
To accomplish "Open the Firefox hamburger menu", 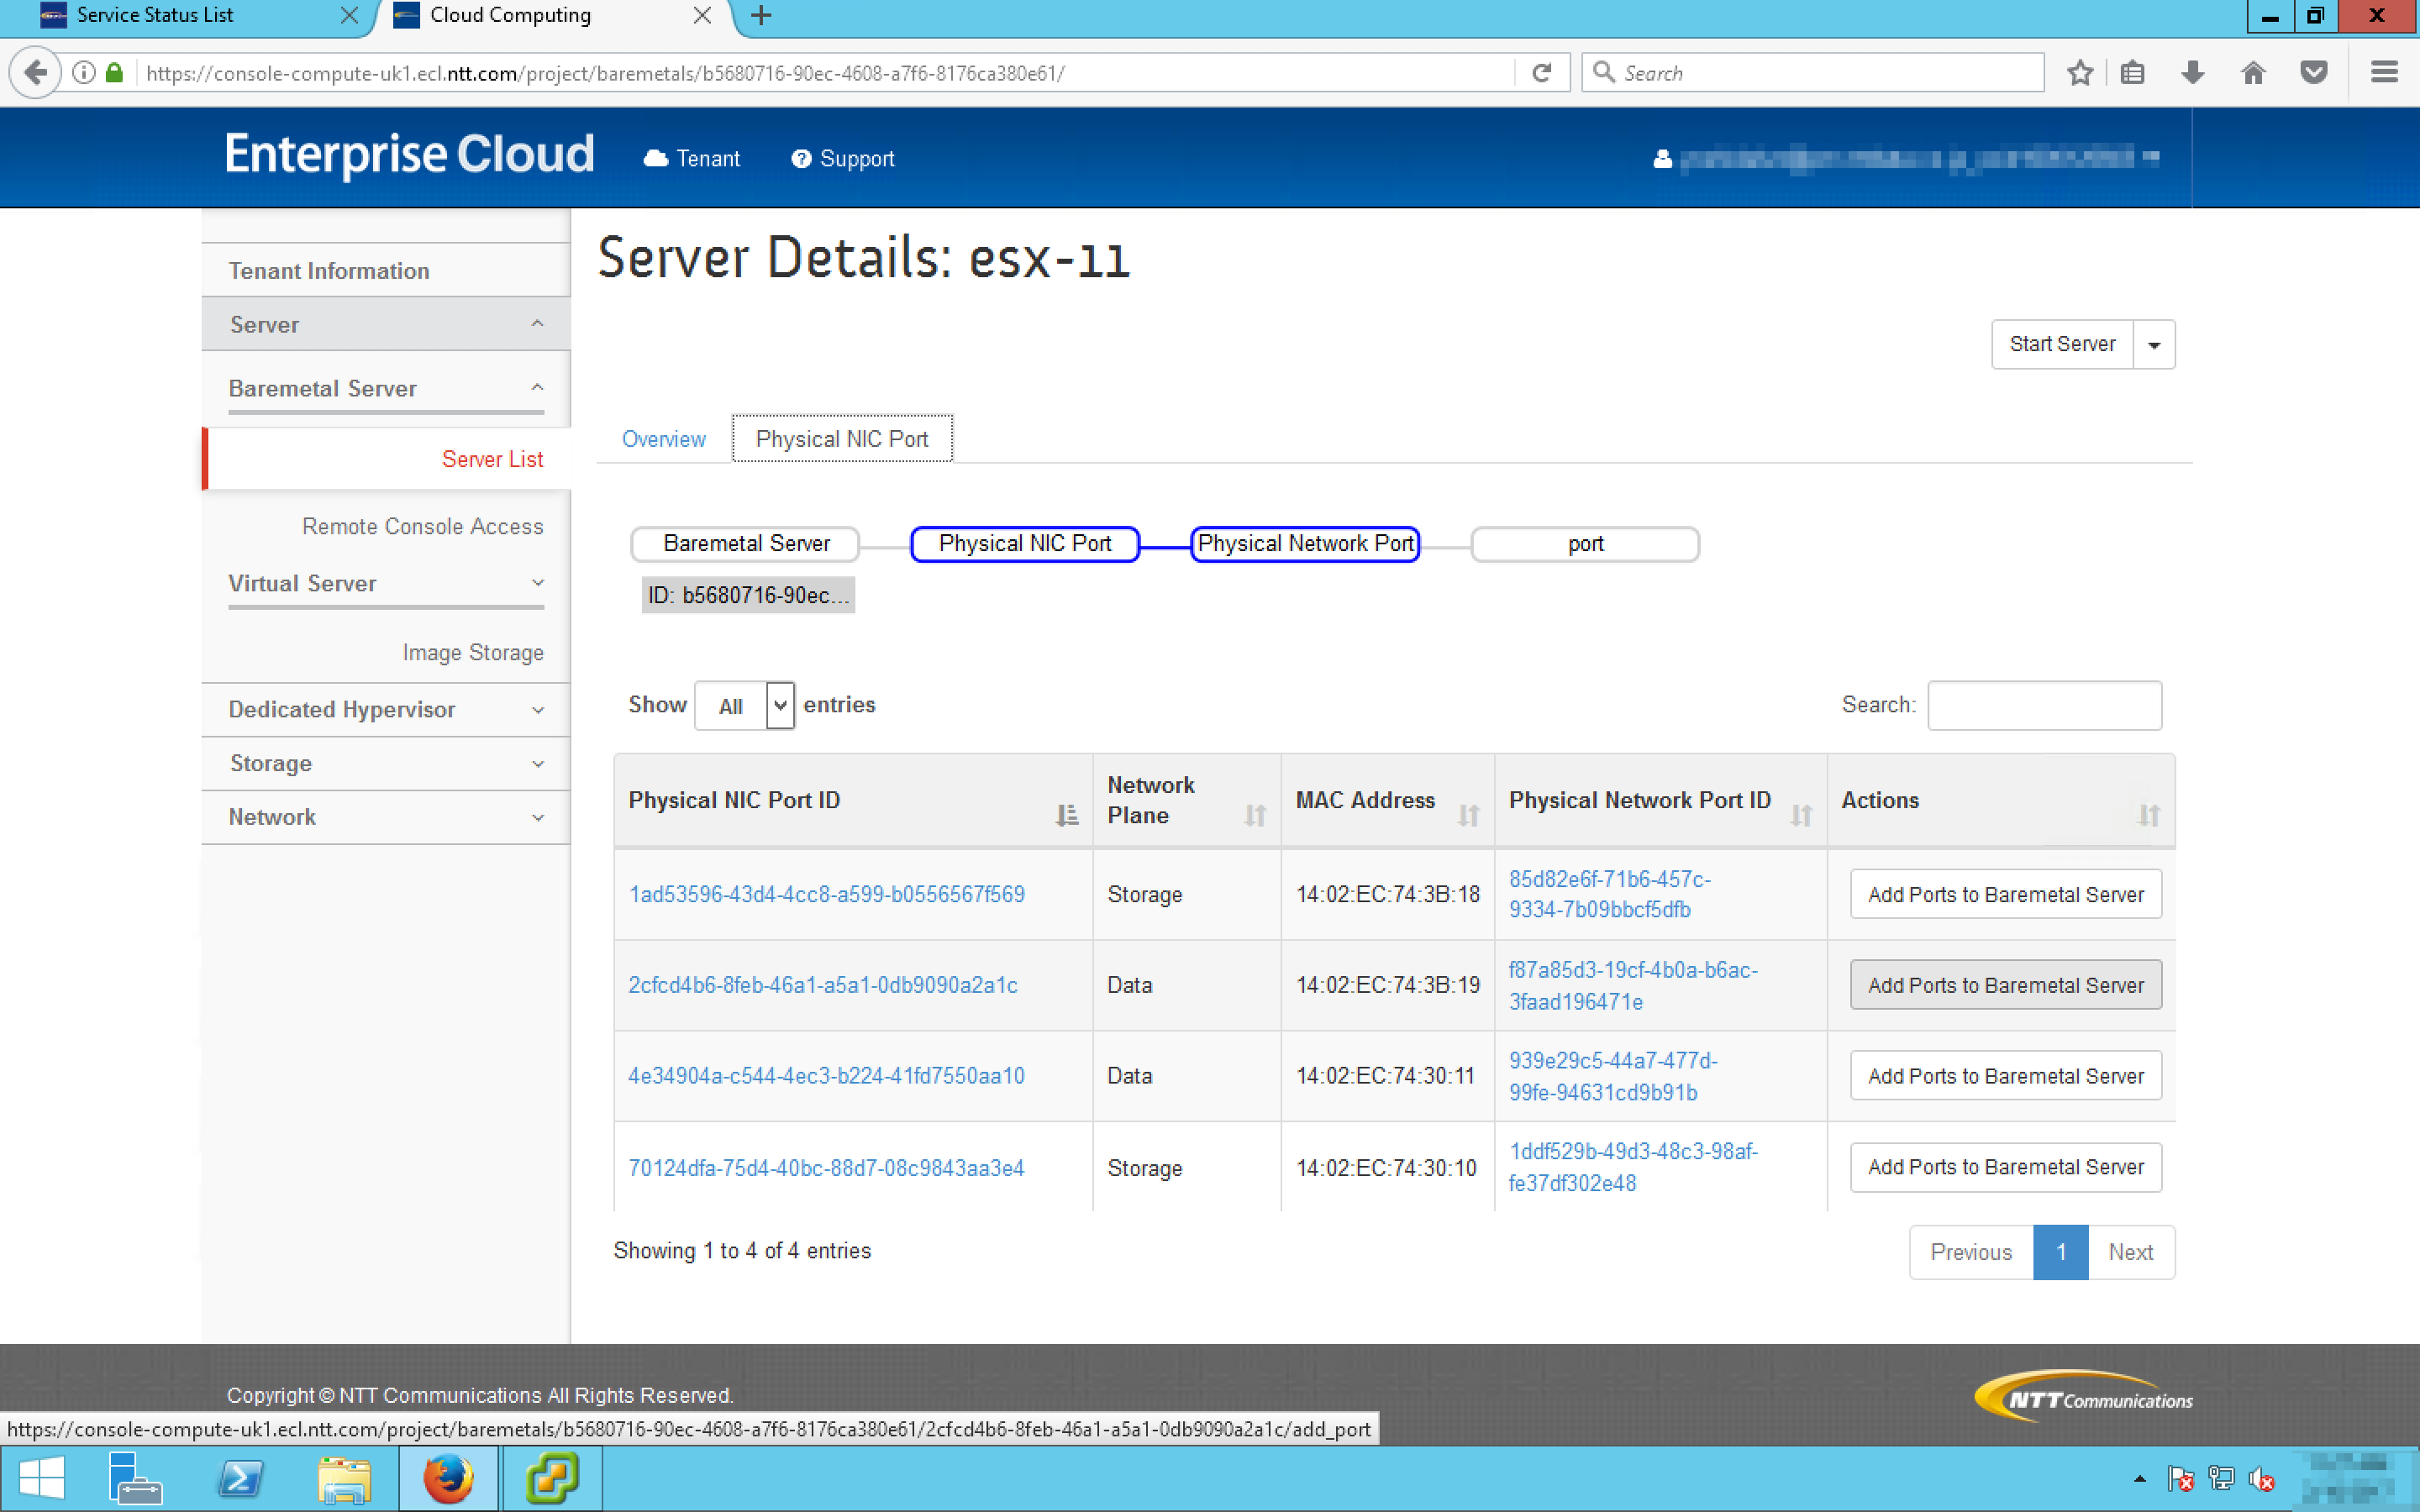I will (2384, 73).
